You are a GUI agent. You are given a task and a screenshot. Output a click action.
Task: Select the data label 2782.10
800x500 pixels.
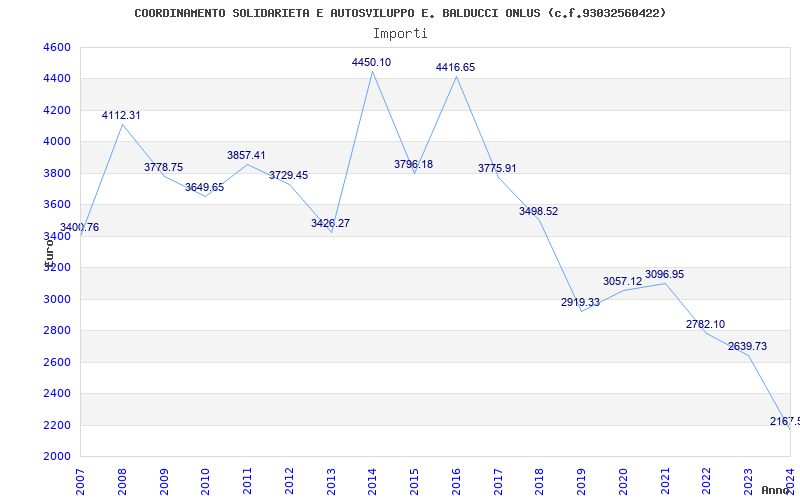pos(706,324)
